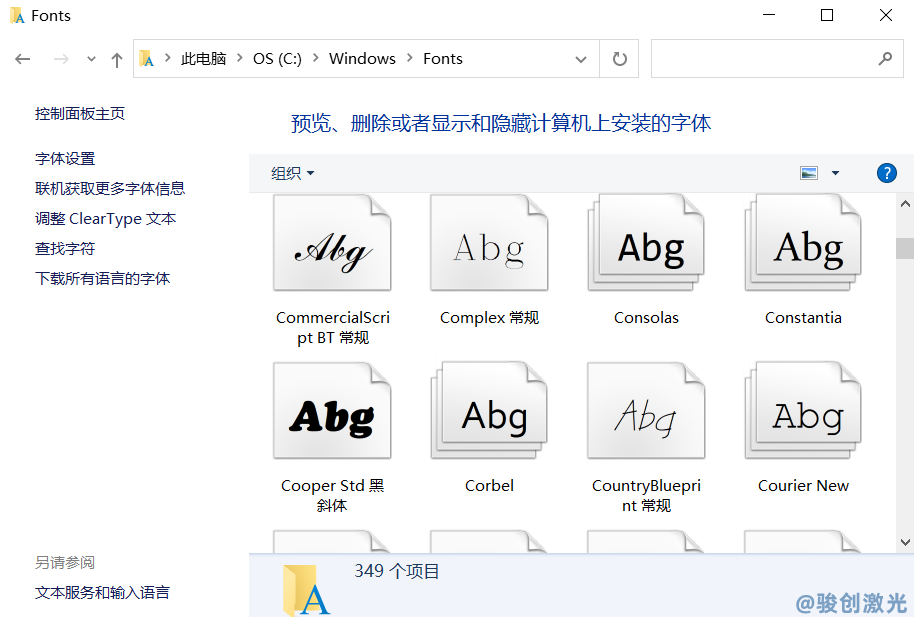Expand the address bar history dropdown
Image resolution: width=914 pixels, height=617 pixels.
click(580, 58)
